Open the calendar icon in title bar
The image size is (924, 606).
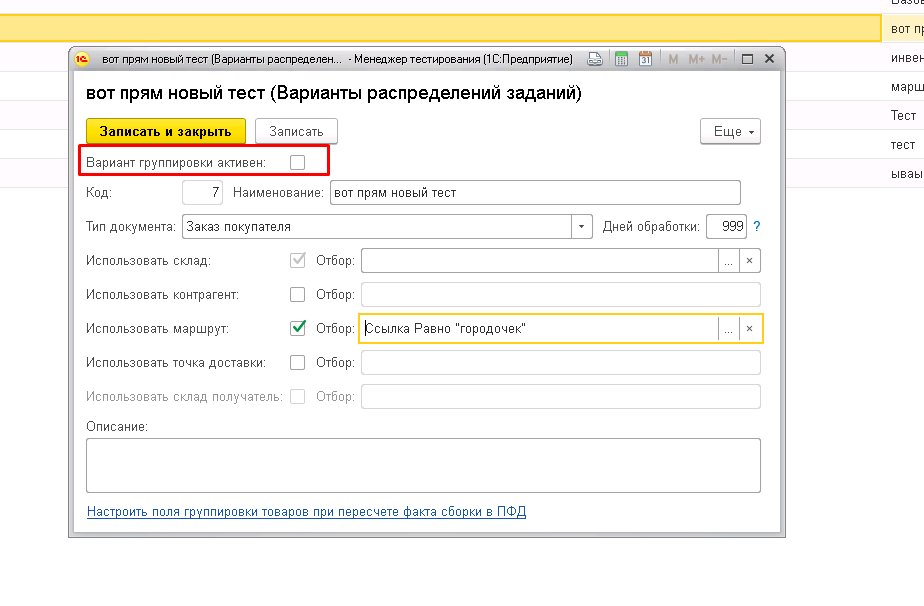(645, 59)
